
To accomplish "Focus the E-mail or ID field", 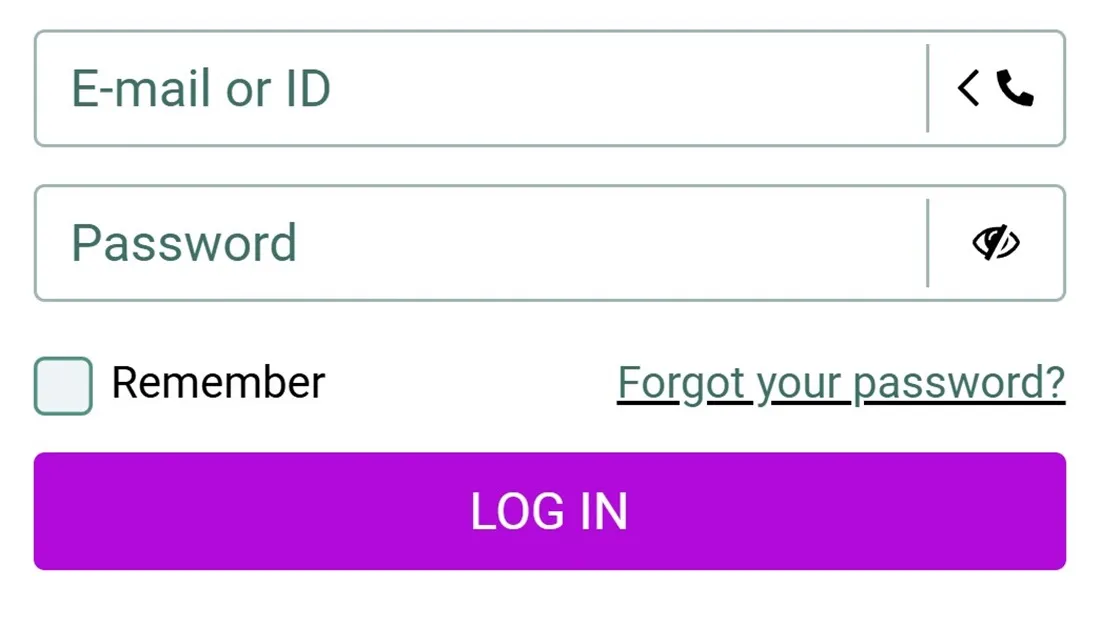I will 480,89.
